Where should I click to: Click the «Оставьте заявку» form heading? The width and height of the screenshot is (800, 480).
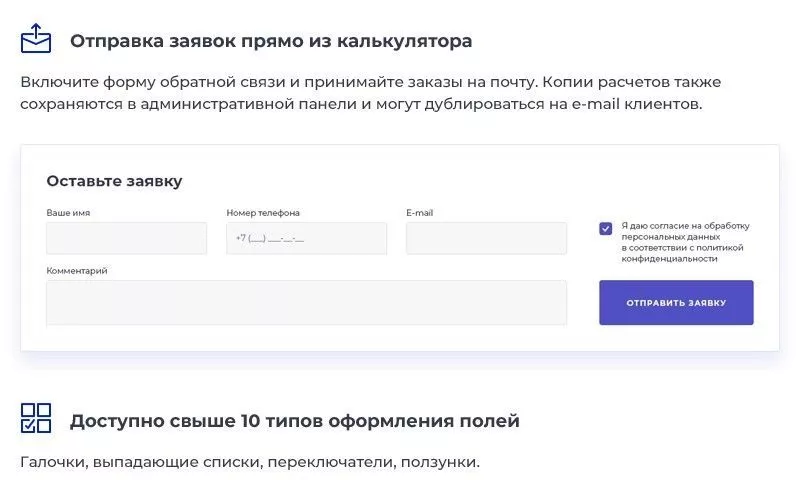114,181
